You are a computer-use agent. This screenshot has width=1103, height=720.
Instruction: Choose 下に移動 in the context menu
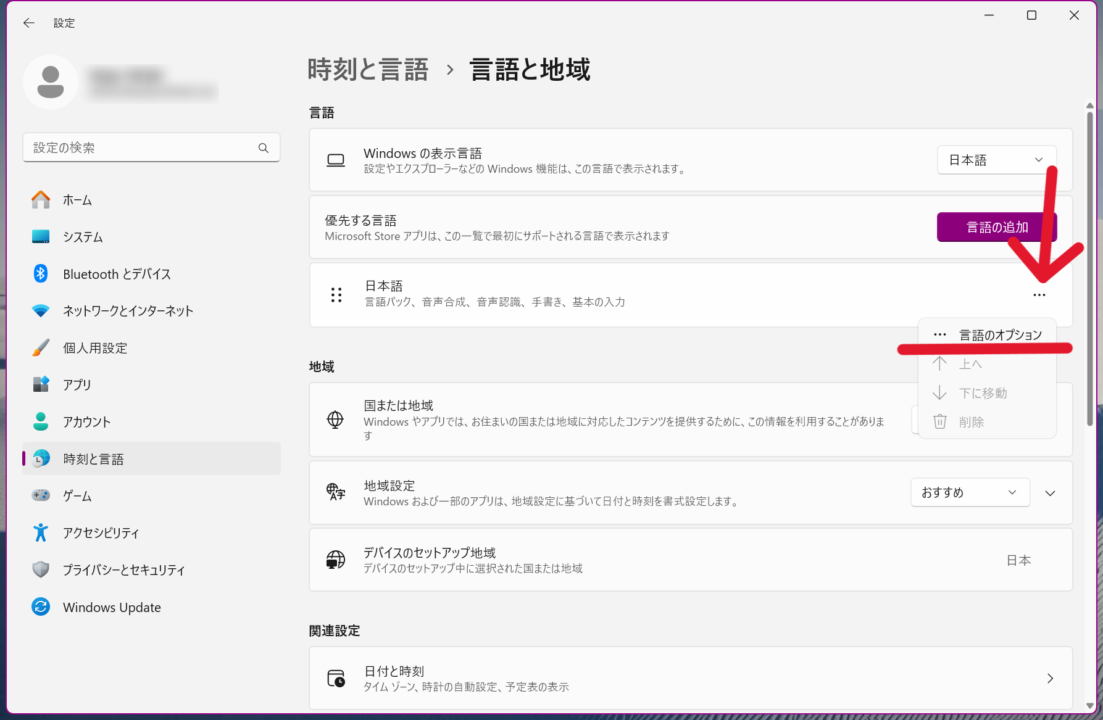point(987,393)
